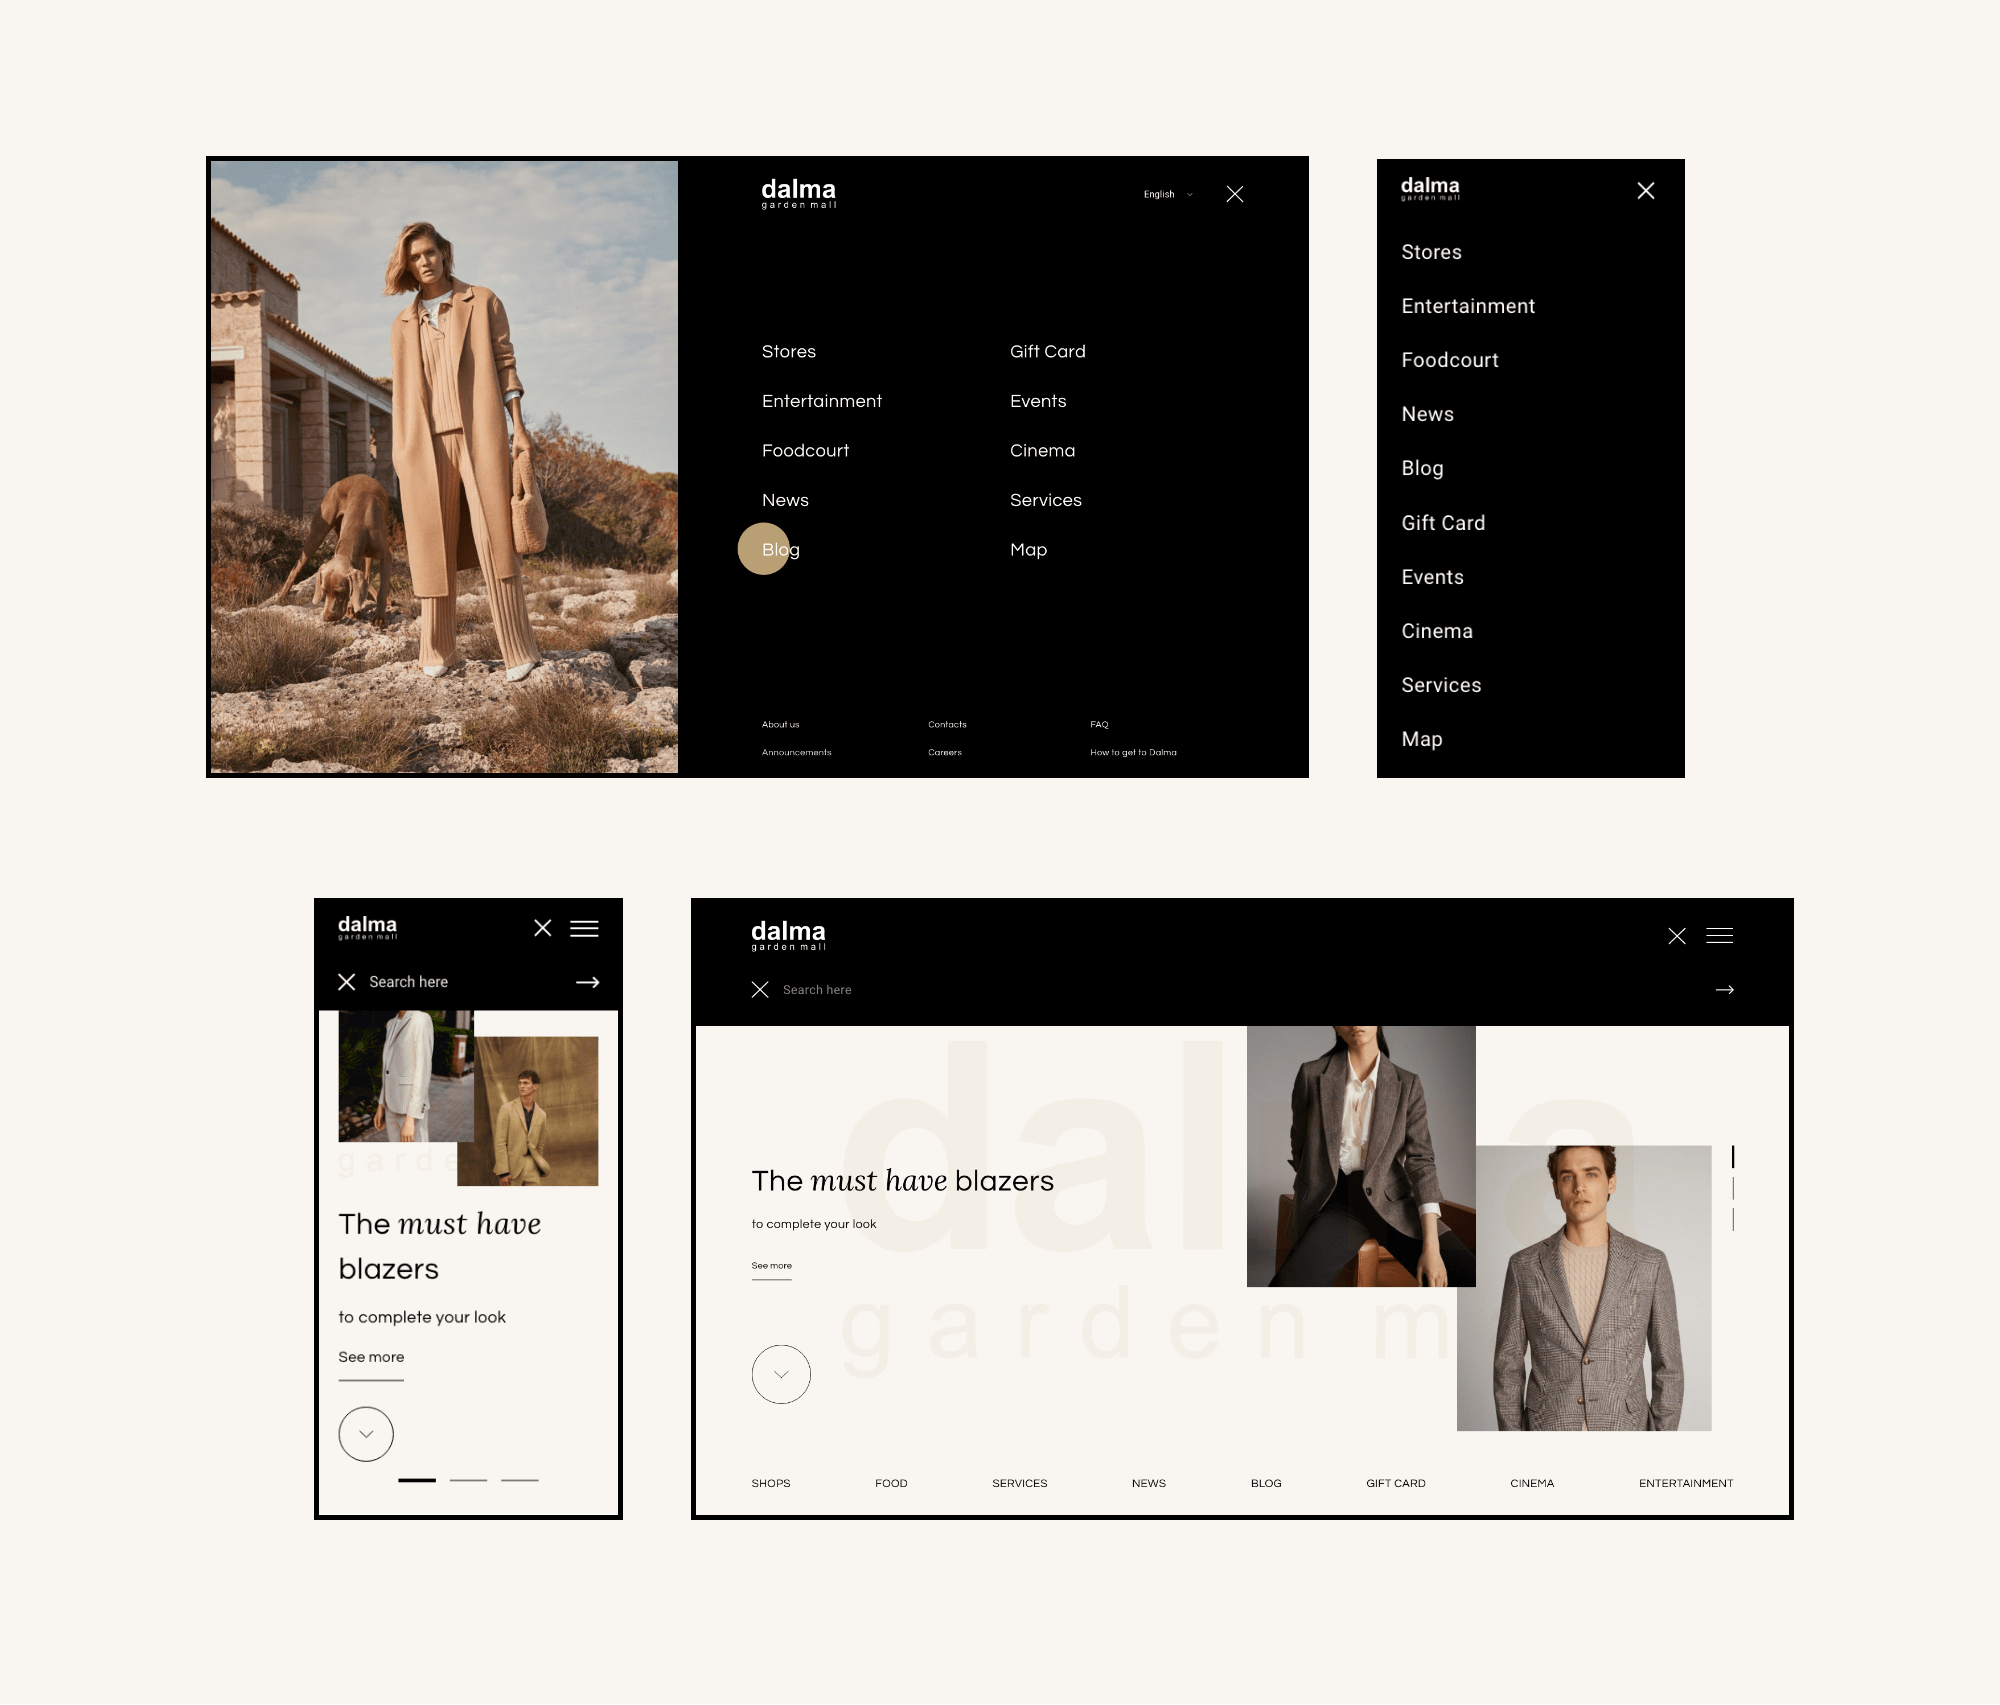Click the arrow submit icon in tablet search
Screen dimensions: 2000x1705
(1728, 990)
